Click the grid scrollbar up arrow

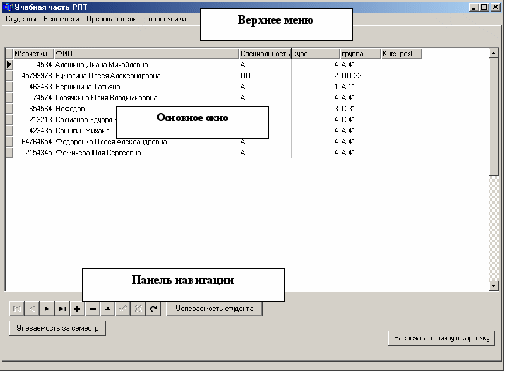pos(494,53)
